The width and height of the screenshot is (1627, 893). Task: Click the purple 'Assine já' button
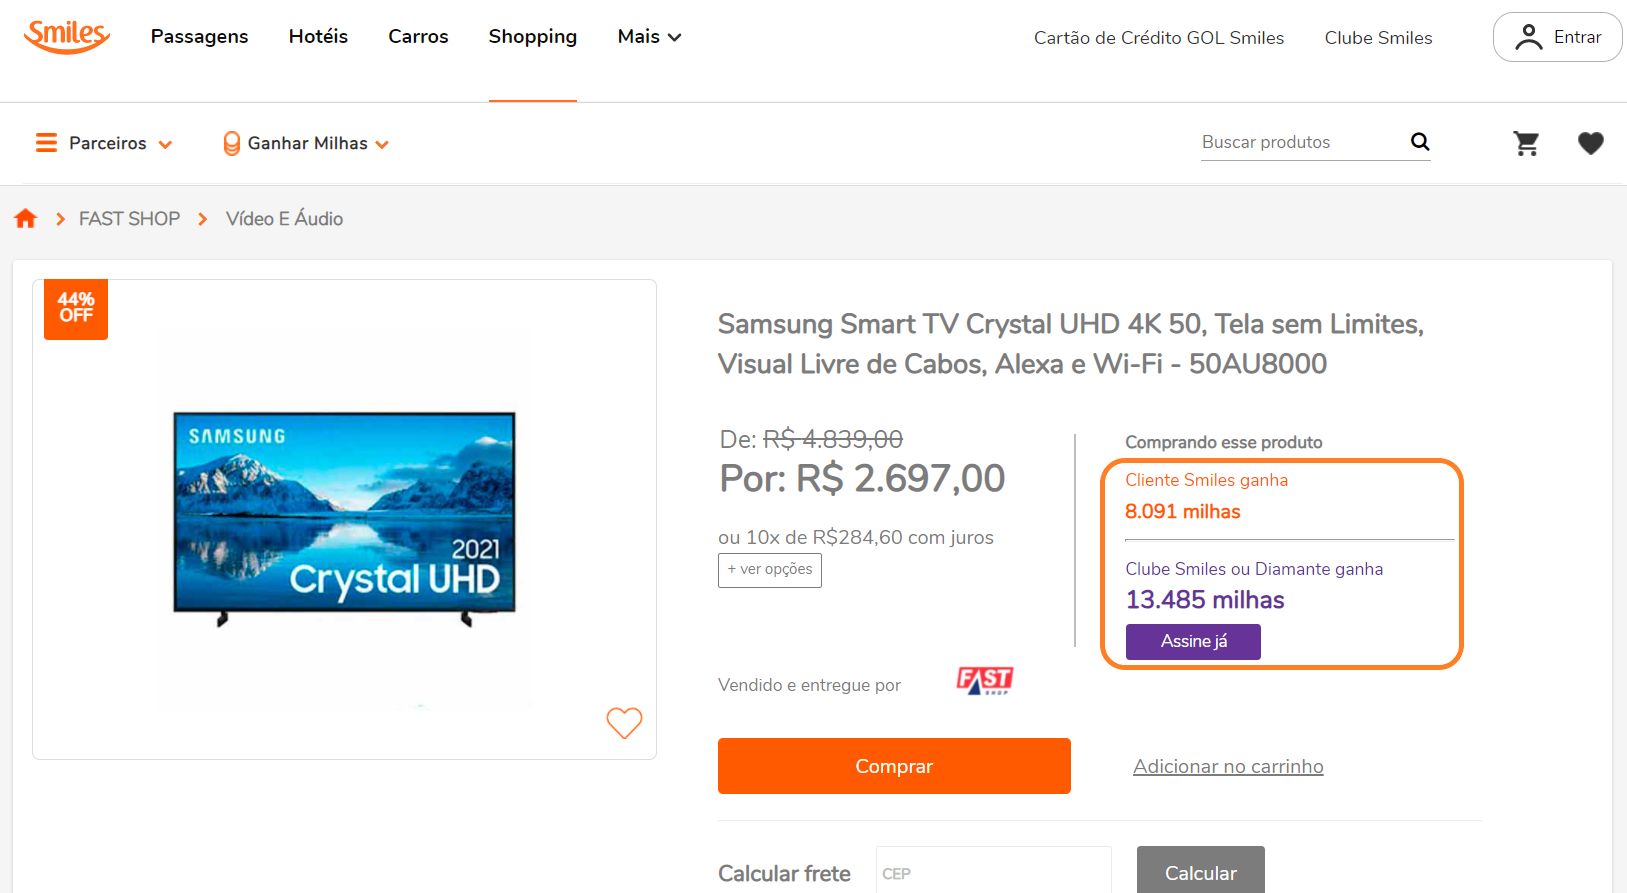coord(1193,642)
